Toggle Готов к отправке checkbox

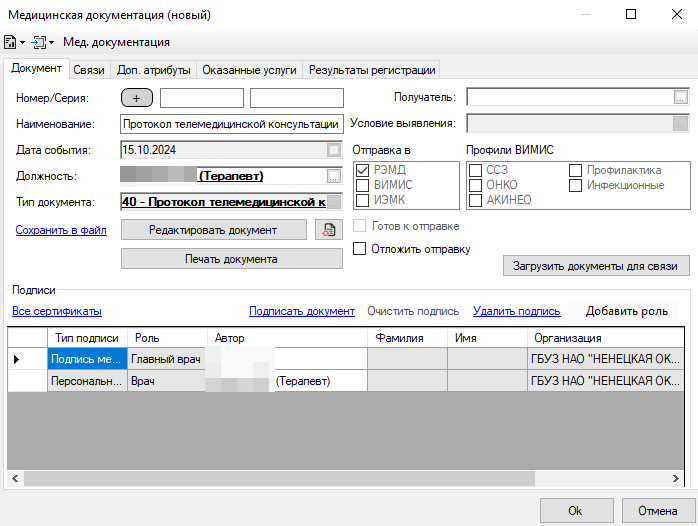coord(359,226)
